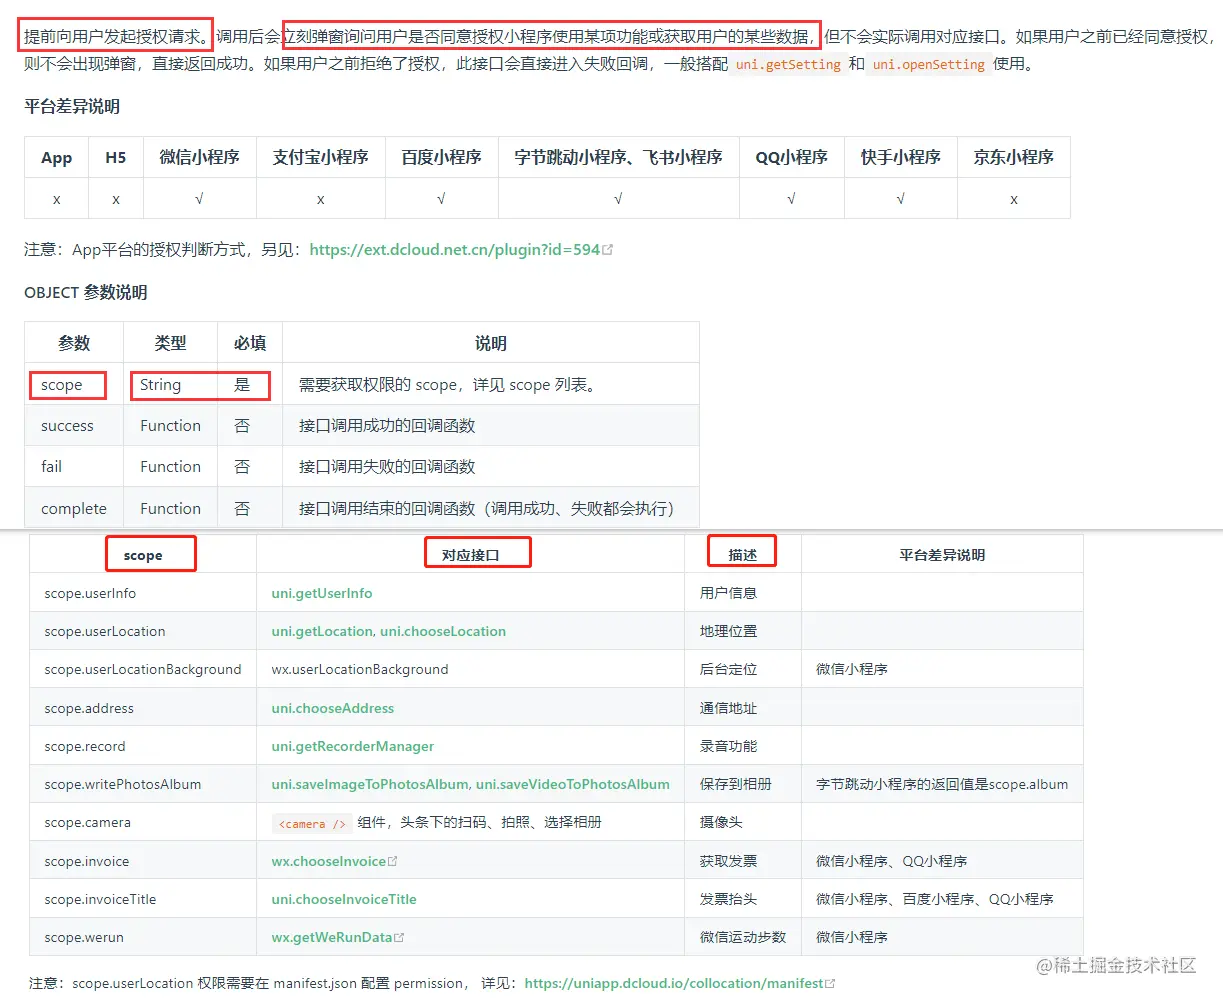This screenshot has width=1223, height=1002.
Task: Click the 快手小程序 column header
Action: click(901, 158)
